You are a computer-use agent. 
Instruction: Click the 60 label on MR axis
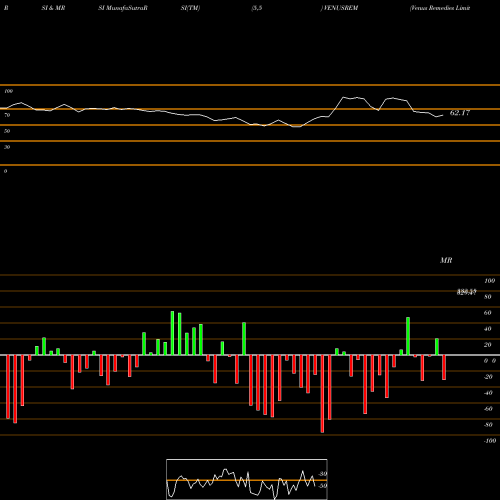tap(487, 313)
